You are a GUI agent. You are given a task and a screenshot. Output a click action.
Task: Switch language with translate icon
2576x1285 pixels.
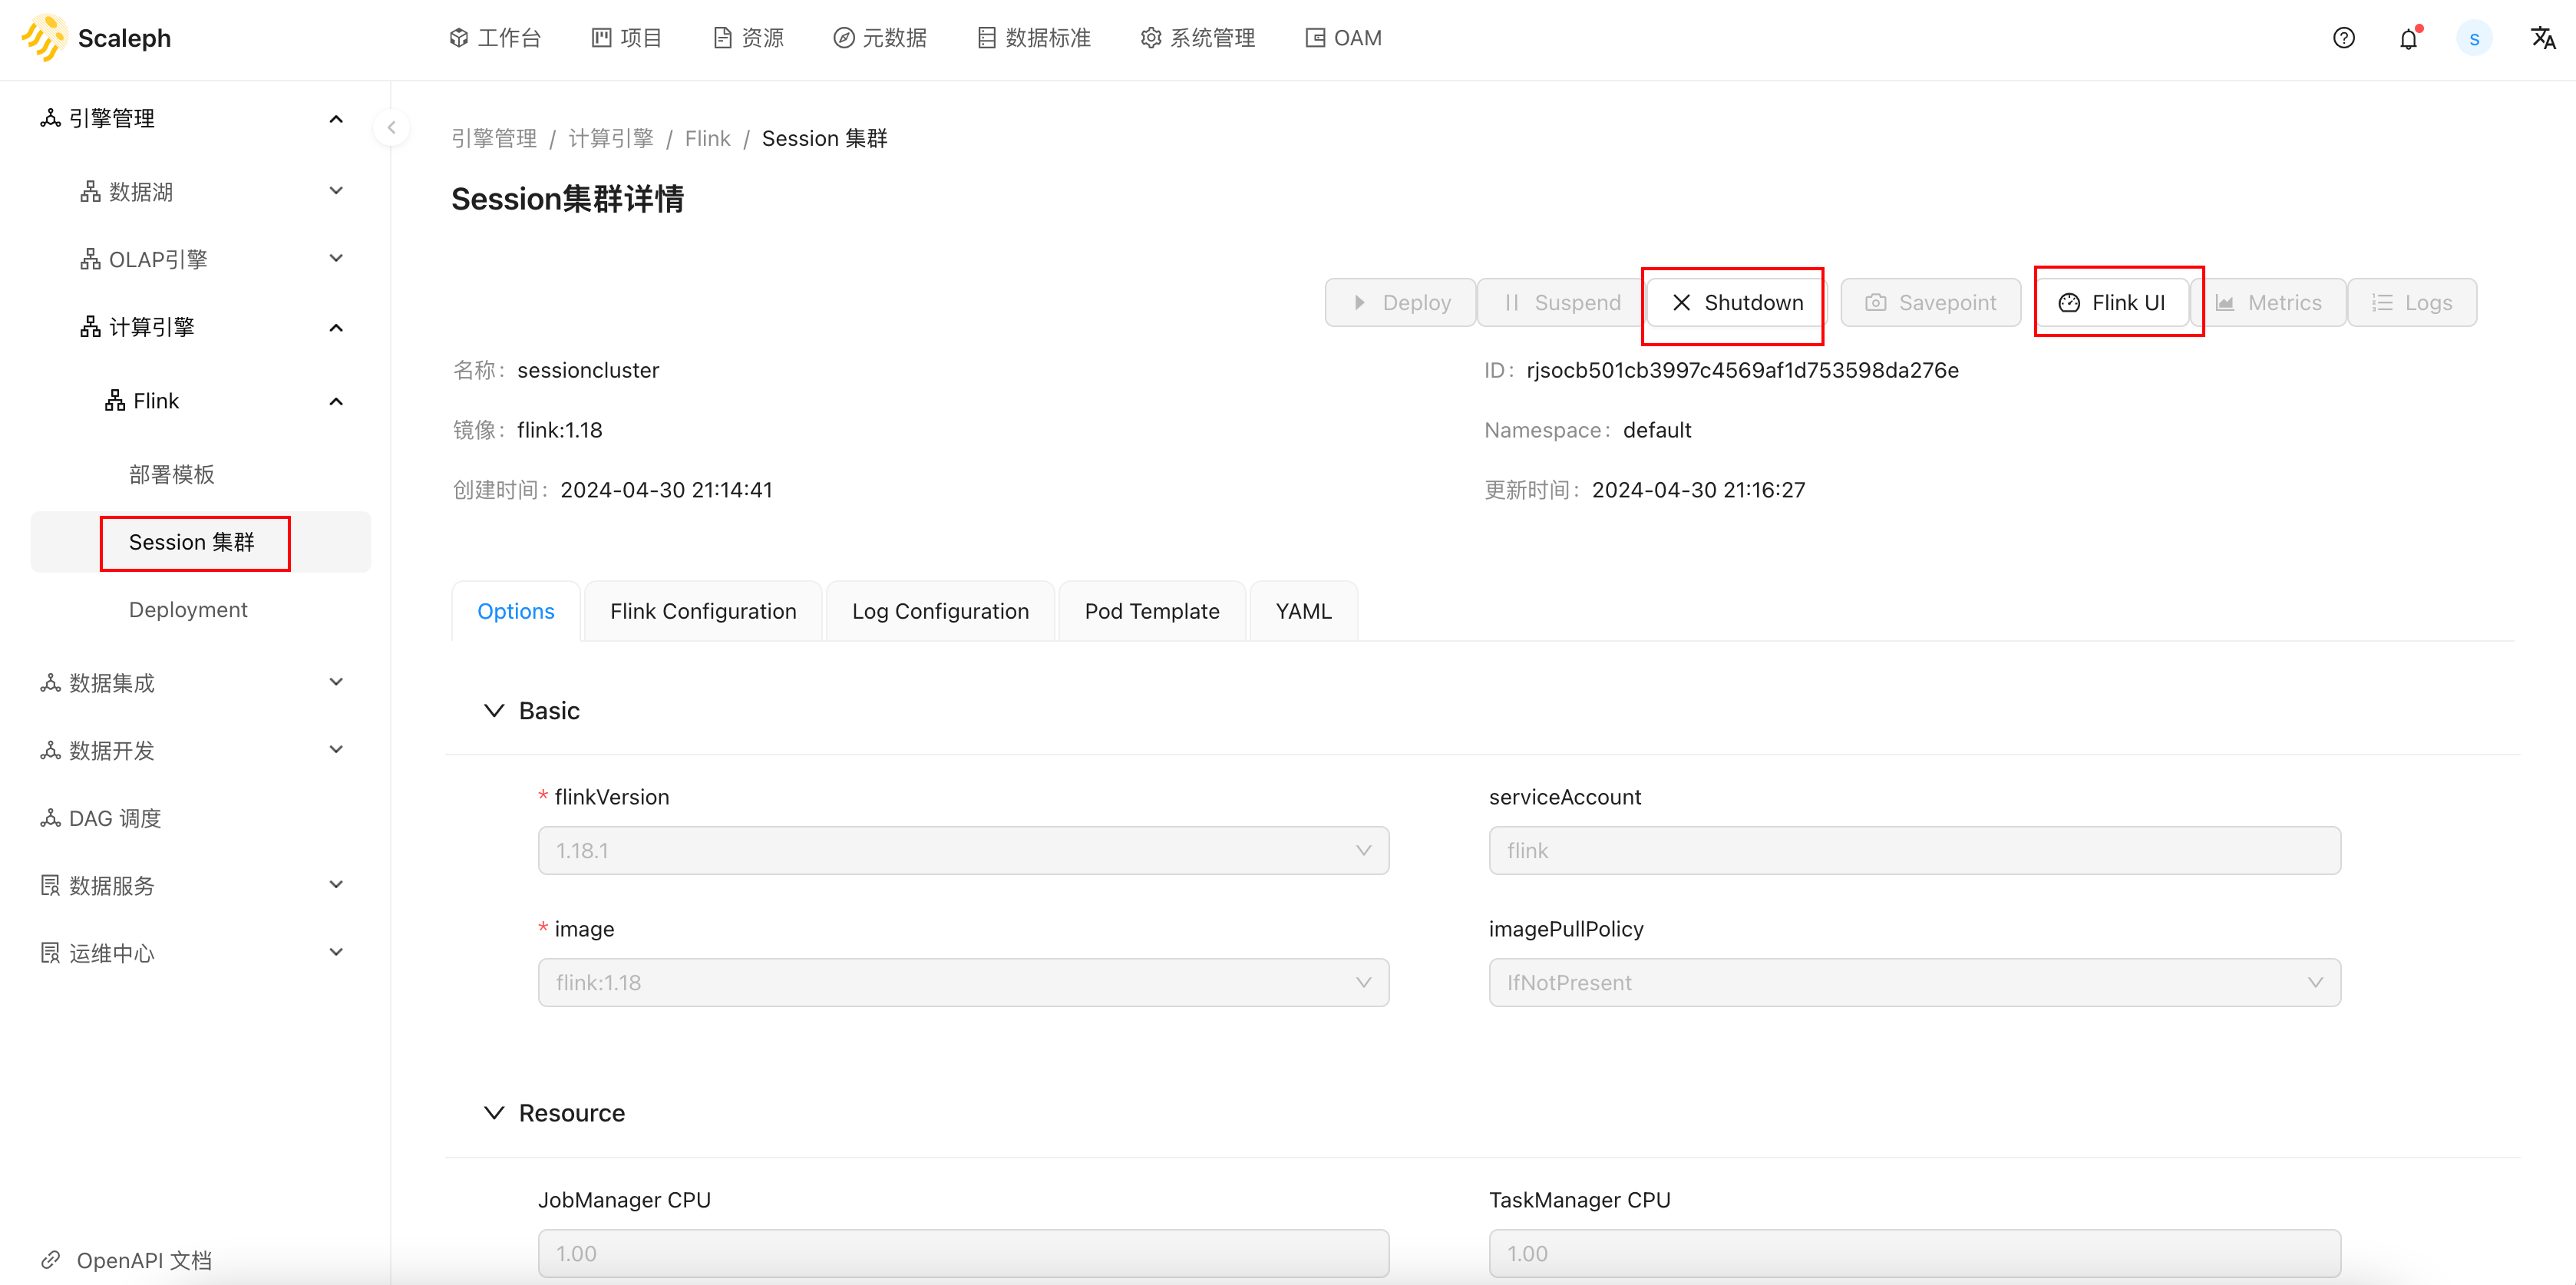[x=2542, y=38]
